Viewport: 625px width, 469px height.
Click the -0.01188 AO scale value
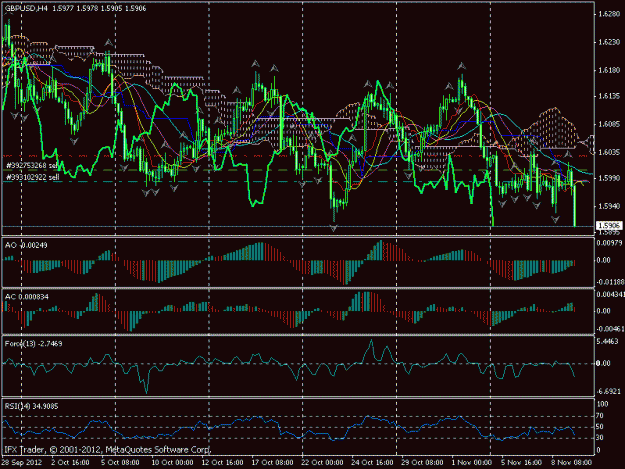pos(610,282)
